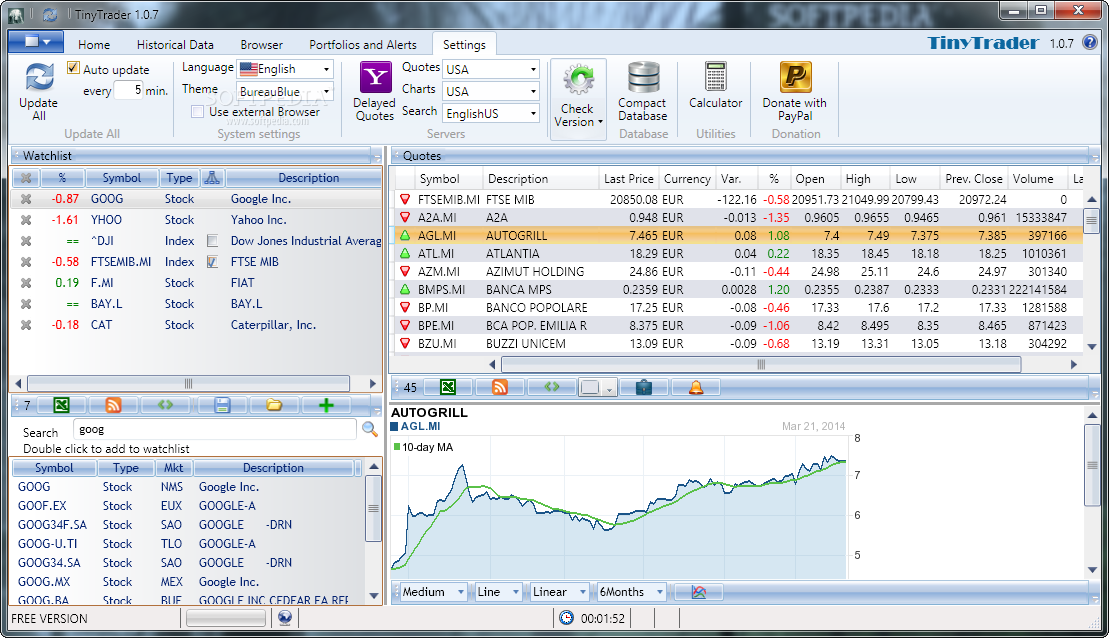Click Donate with PayPal icon

(796, 77)
